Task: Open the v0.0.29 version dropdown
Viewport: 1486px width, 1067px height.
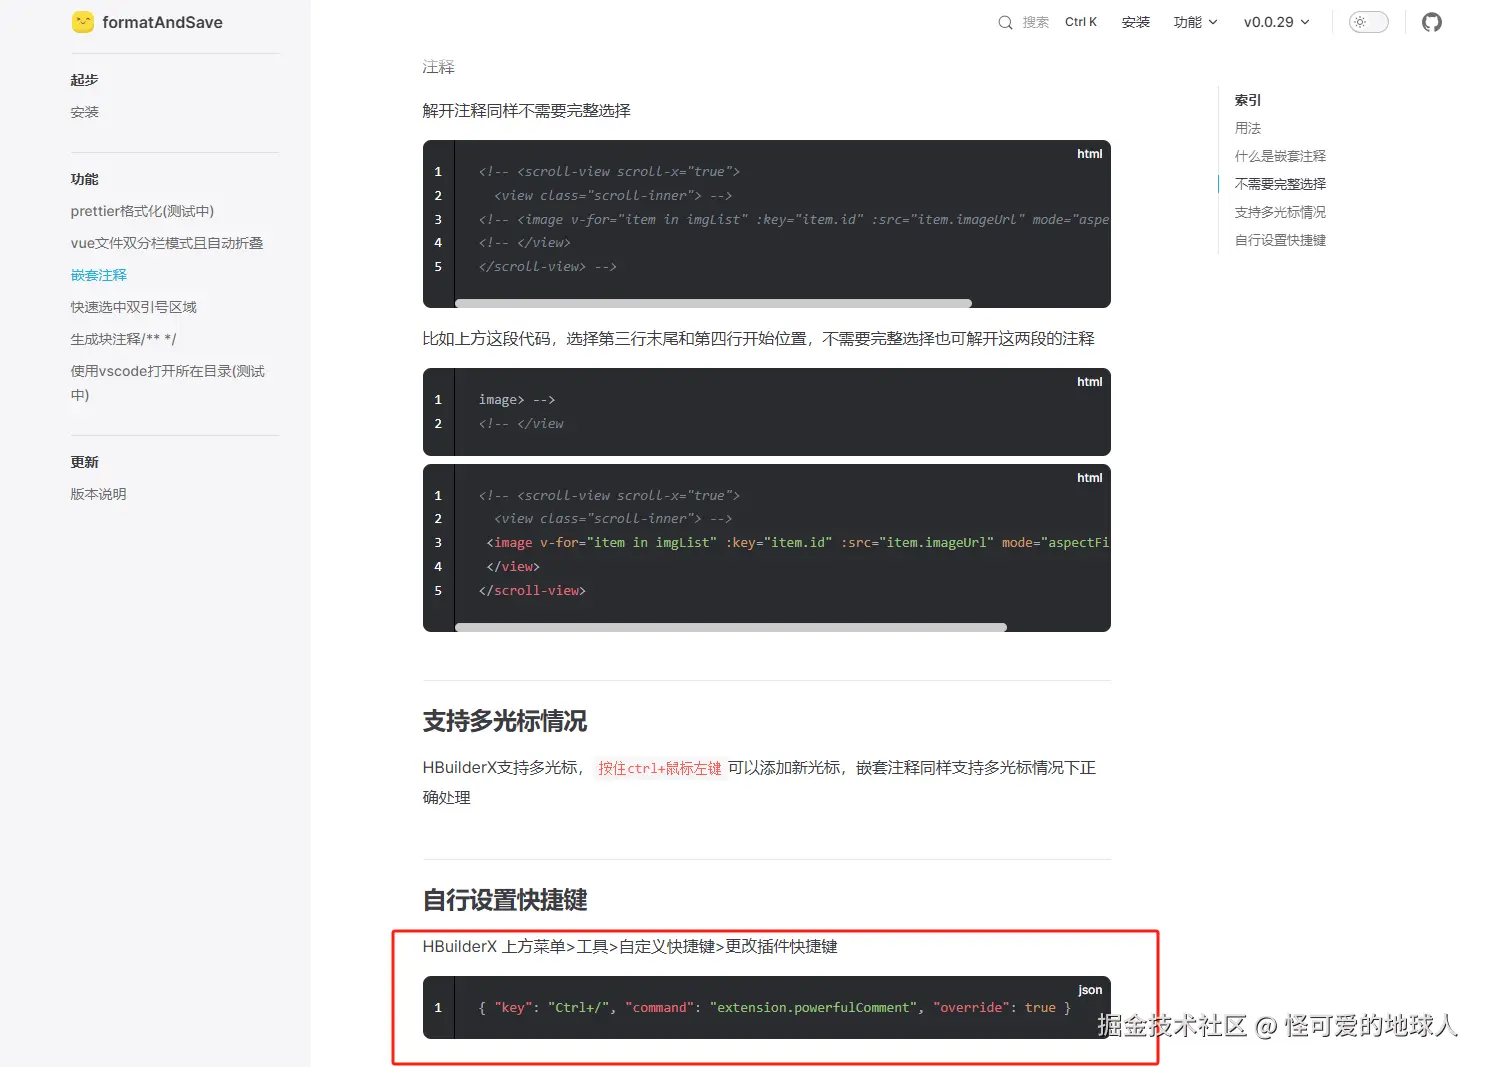Action: point(1276,22)
